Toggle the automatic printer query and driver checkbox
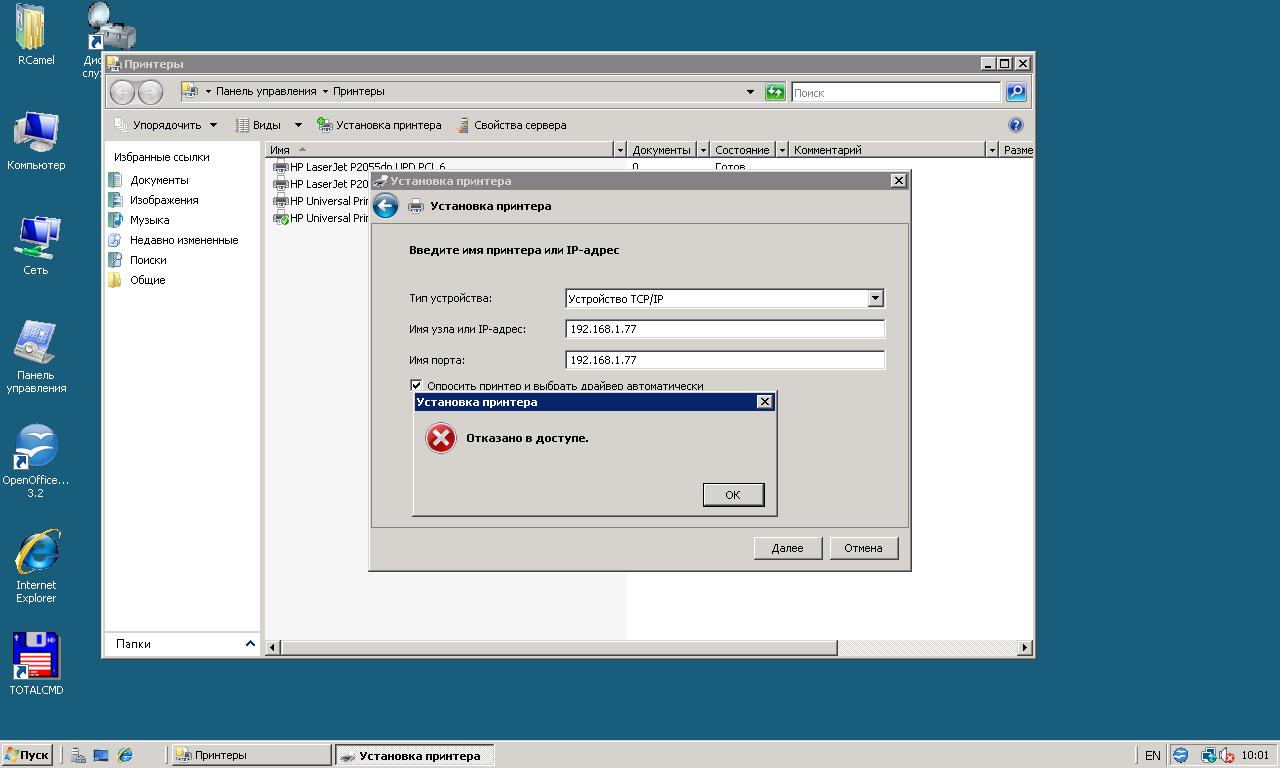This screenshot has height=768, width=1280. pos(416,385)
